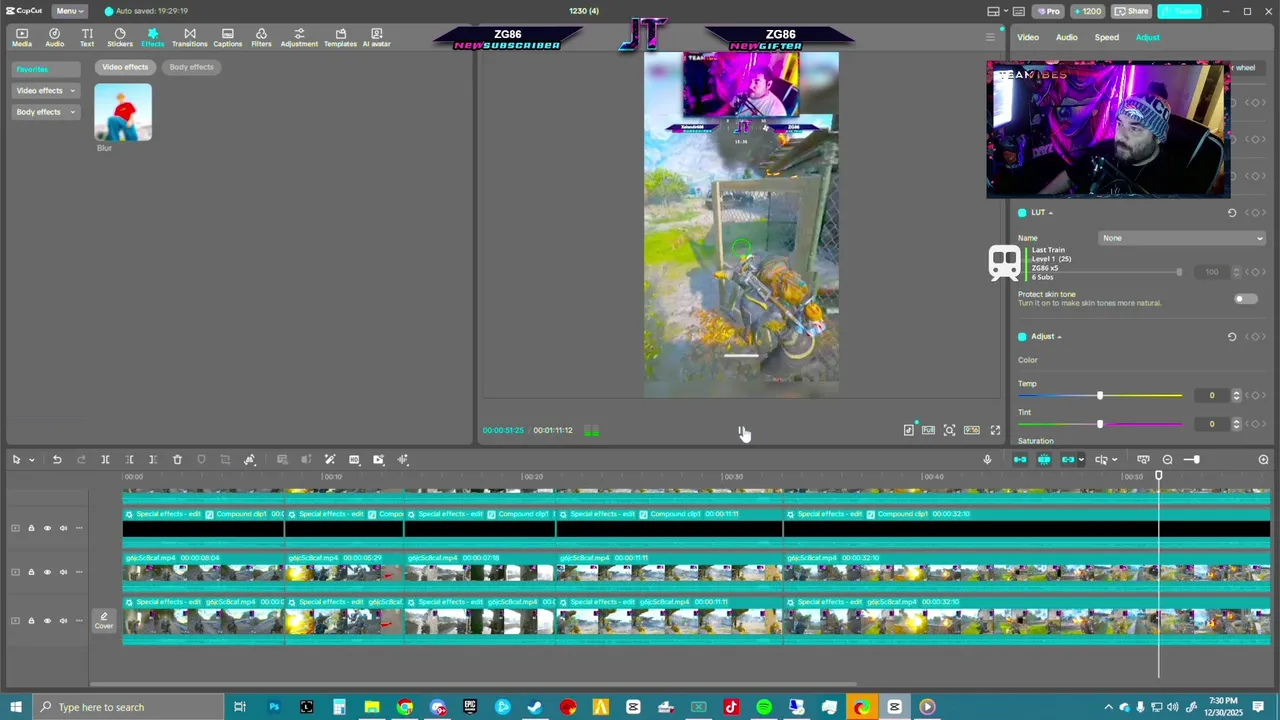
Task: Click the Pro button
Action: point(1048,11)
